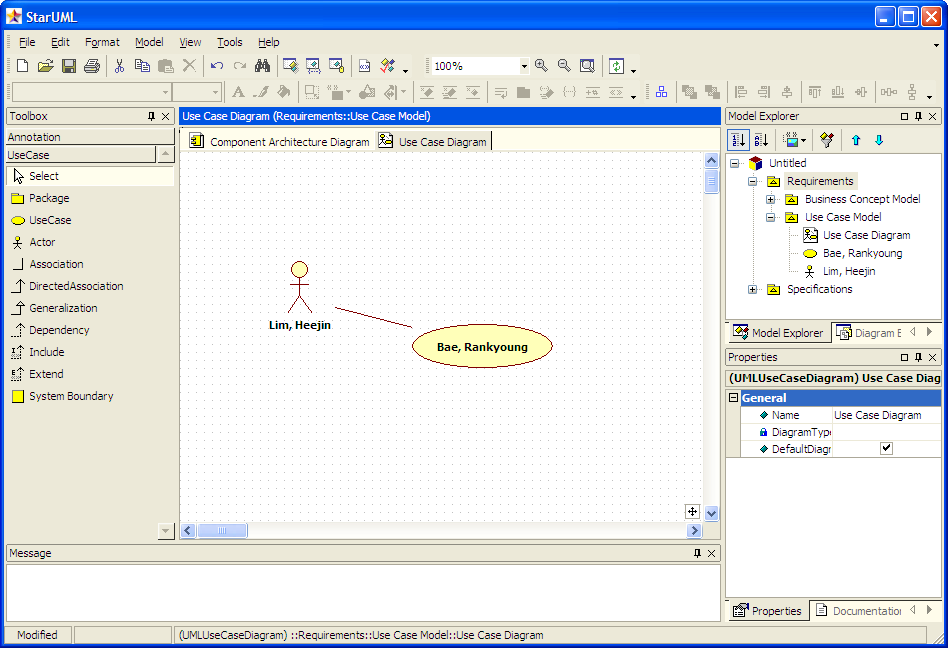Click horizontal scrollbar thumb of the diagram
This screenshot has width=948, height=648.
(x=222, y=531)
